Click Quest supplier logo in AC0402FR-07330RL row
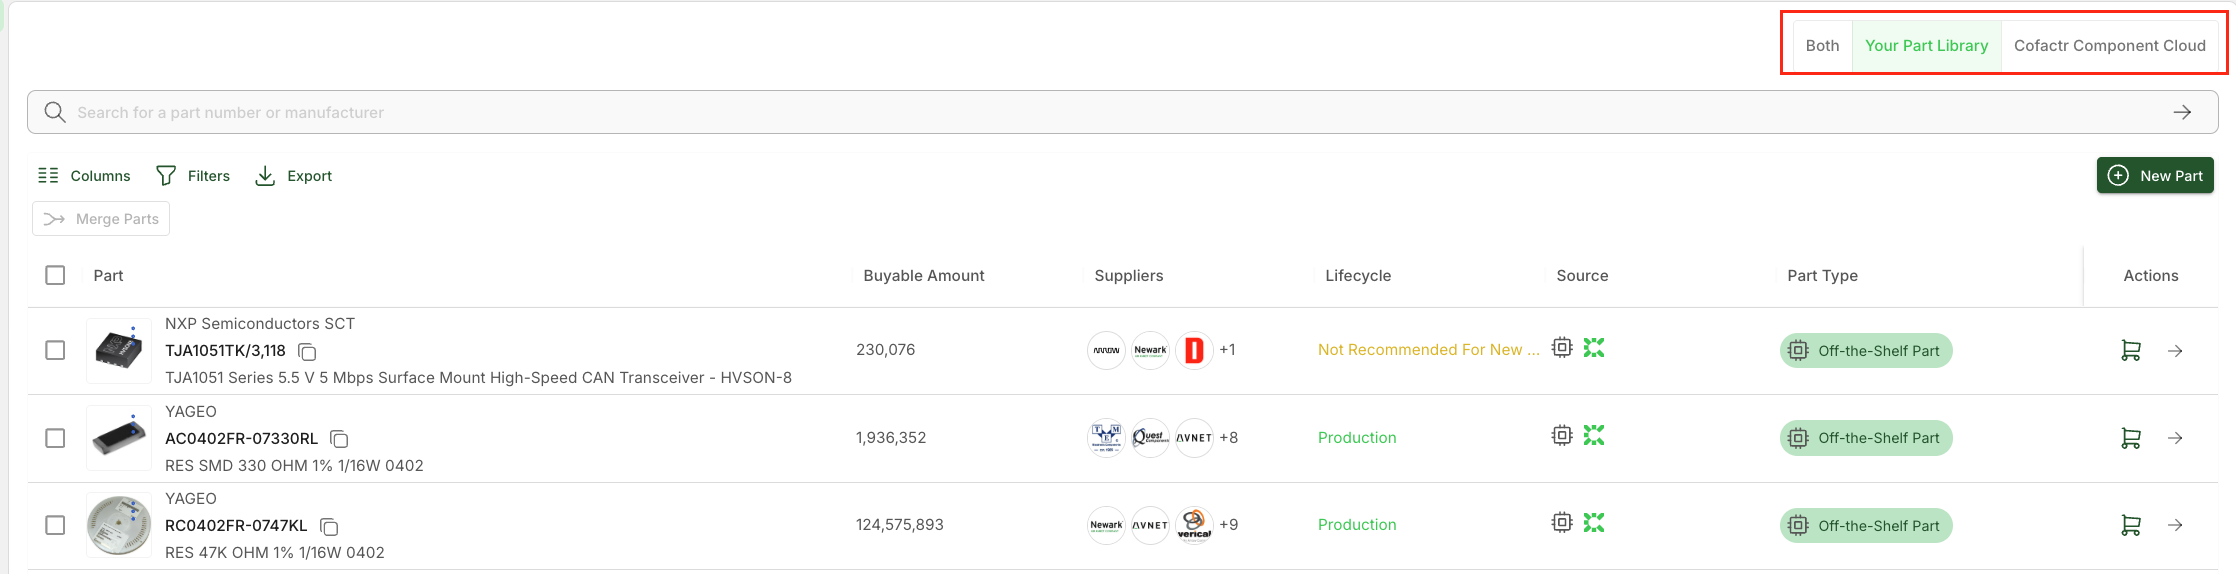2236x574 pixels. [x=1150, y=437]
